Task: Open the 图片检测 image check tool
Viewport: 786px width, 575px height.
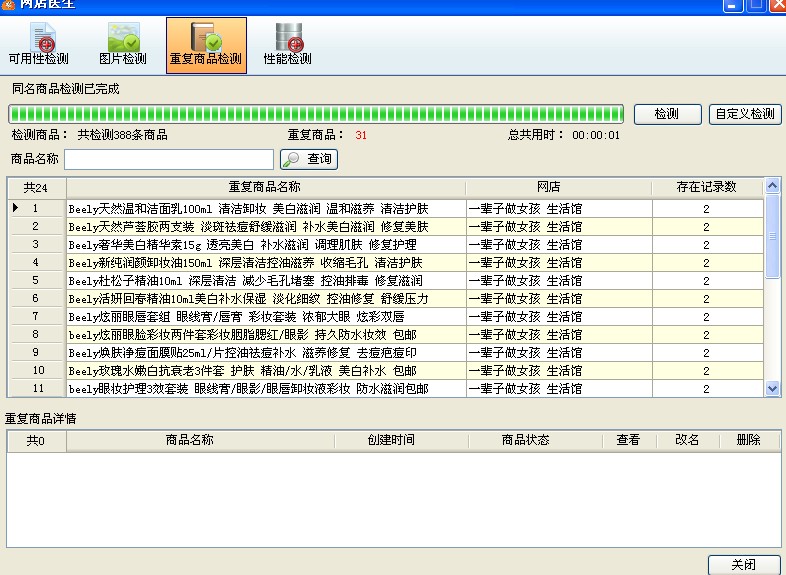Action: pos(123,45)
